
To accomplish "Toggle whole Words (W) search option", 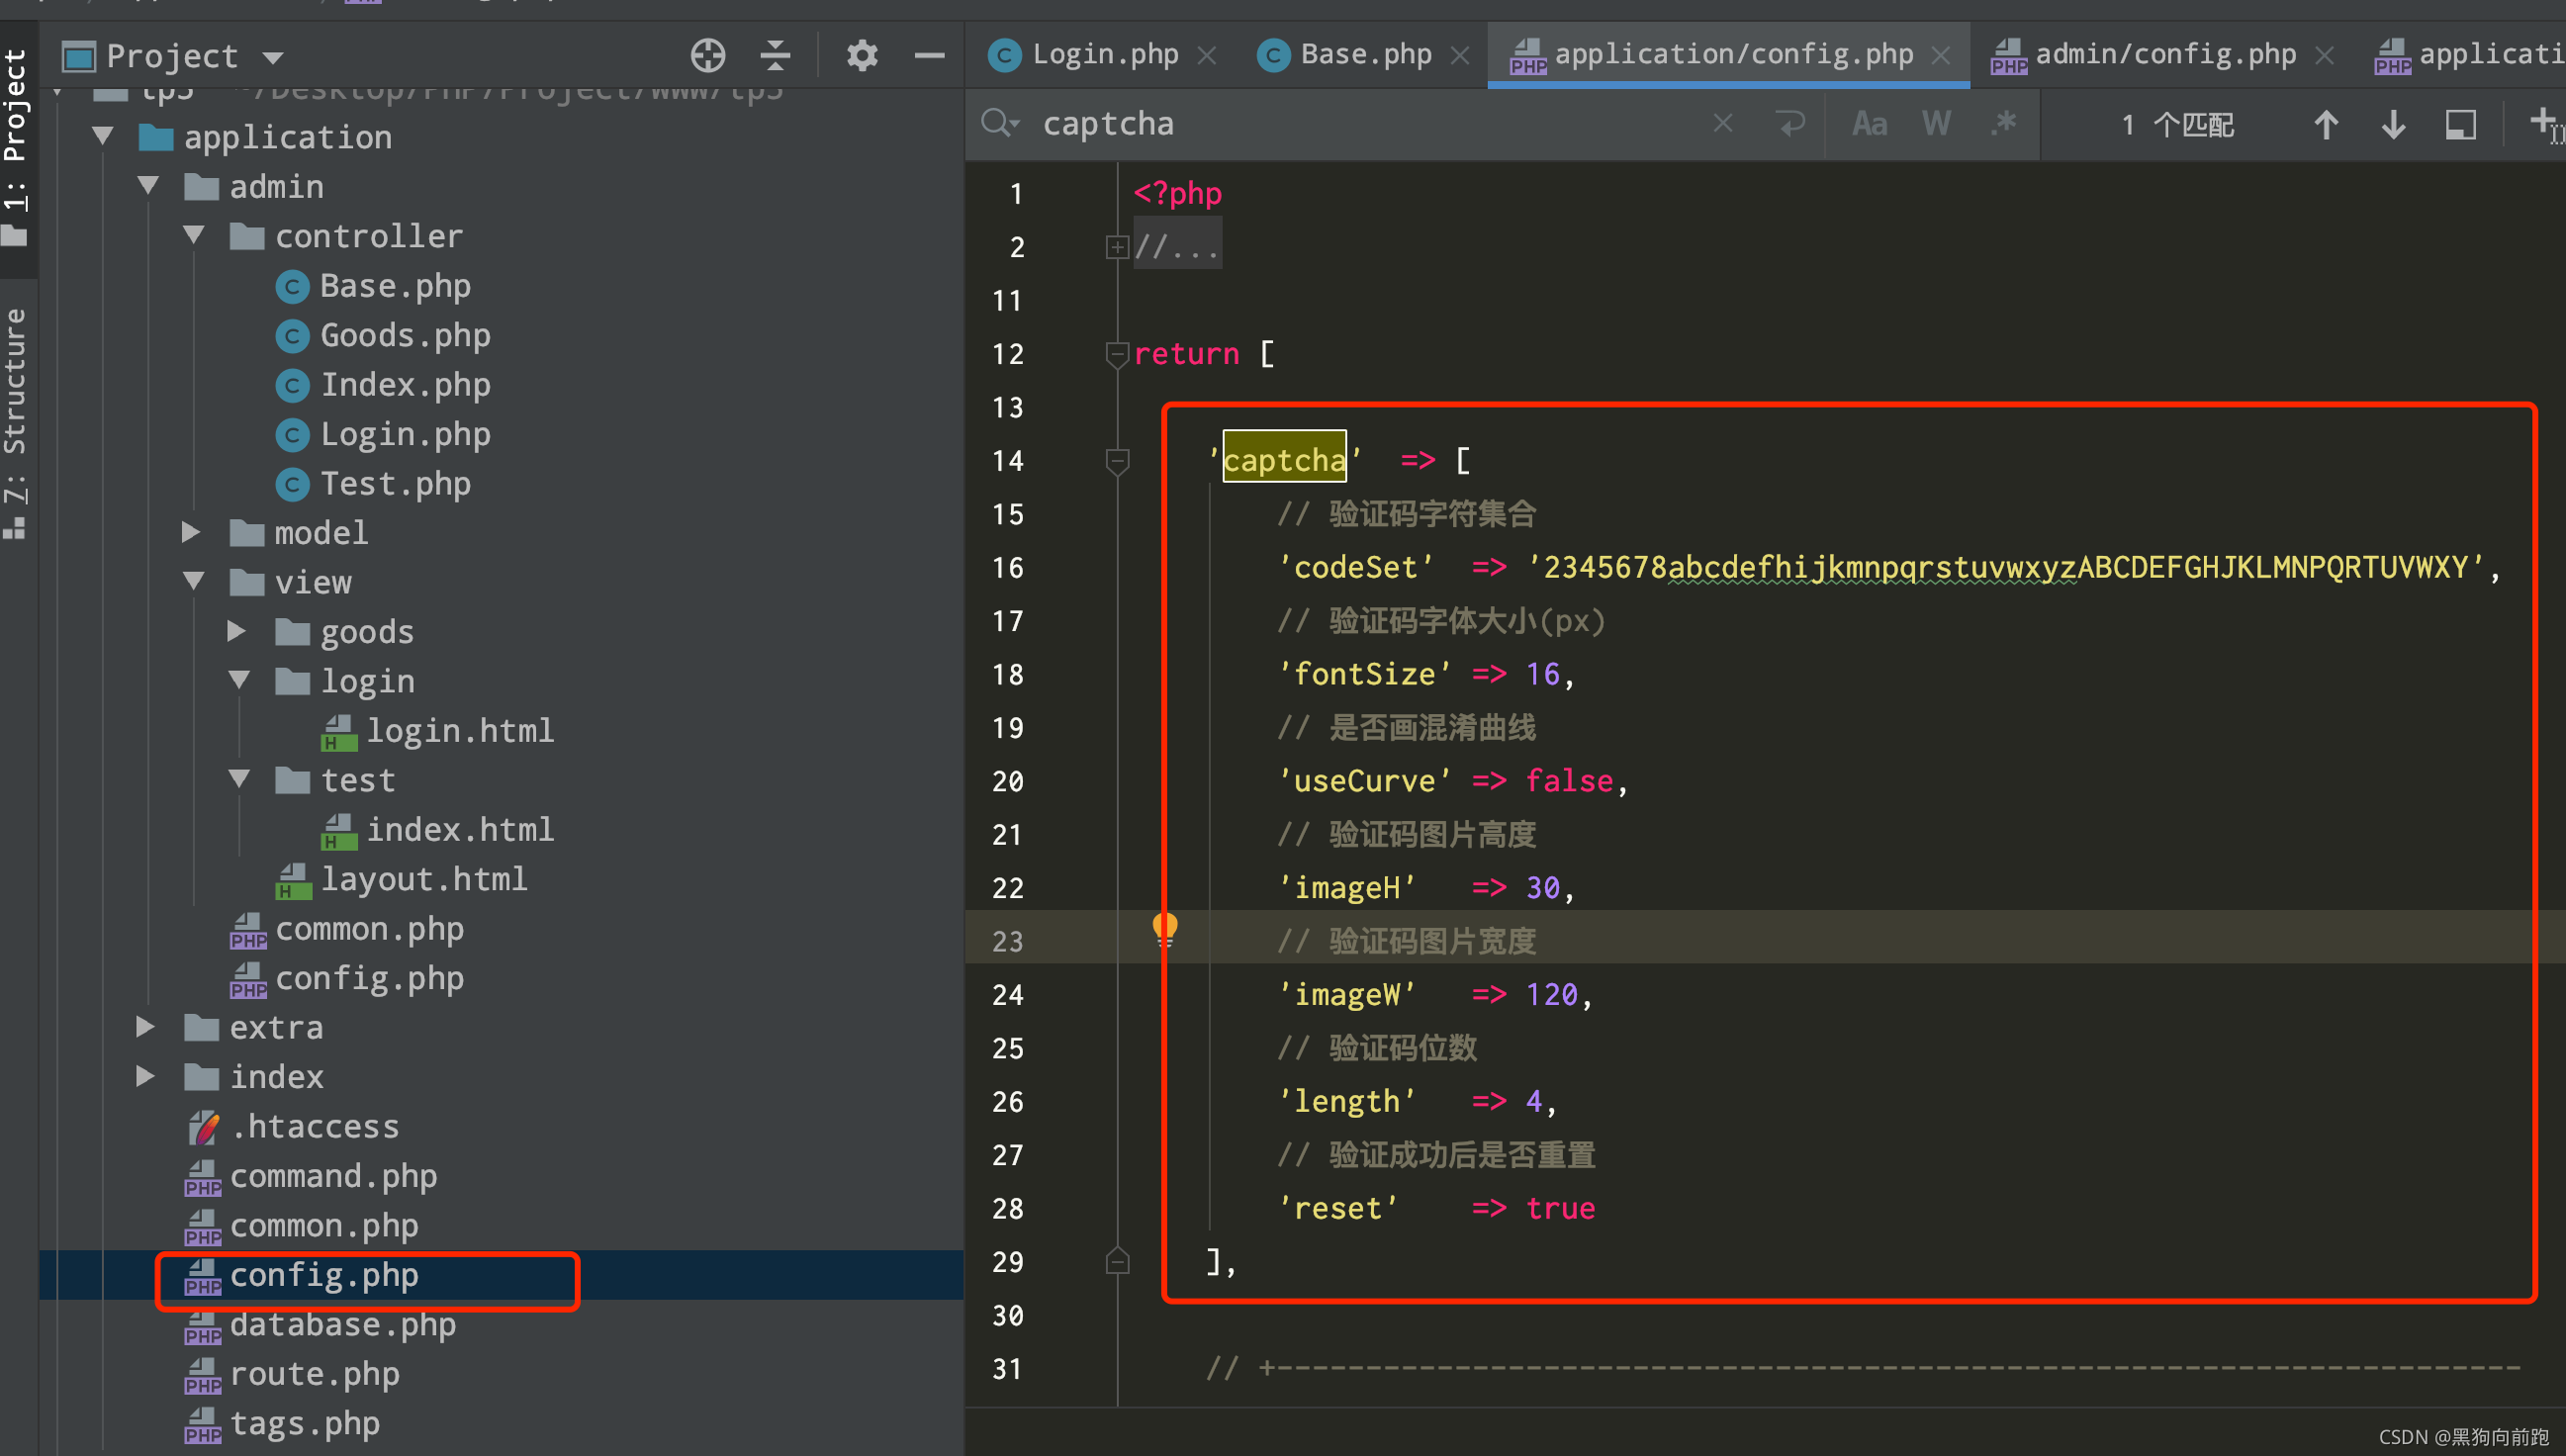I will (x=1936, y=124).
